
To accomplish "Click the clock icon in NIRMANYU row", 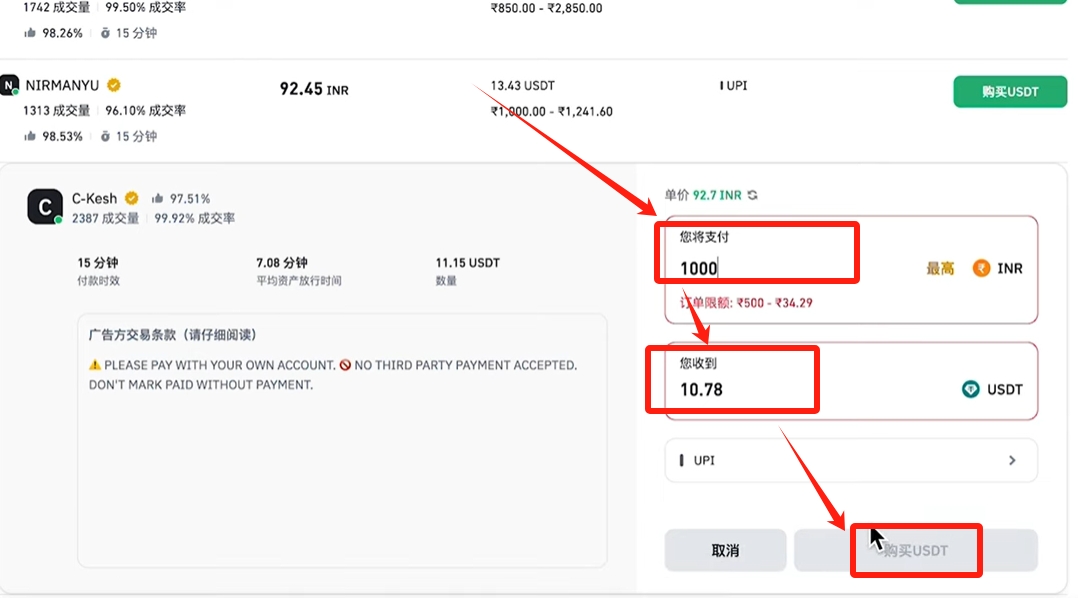I will (105, 136).
